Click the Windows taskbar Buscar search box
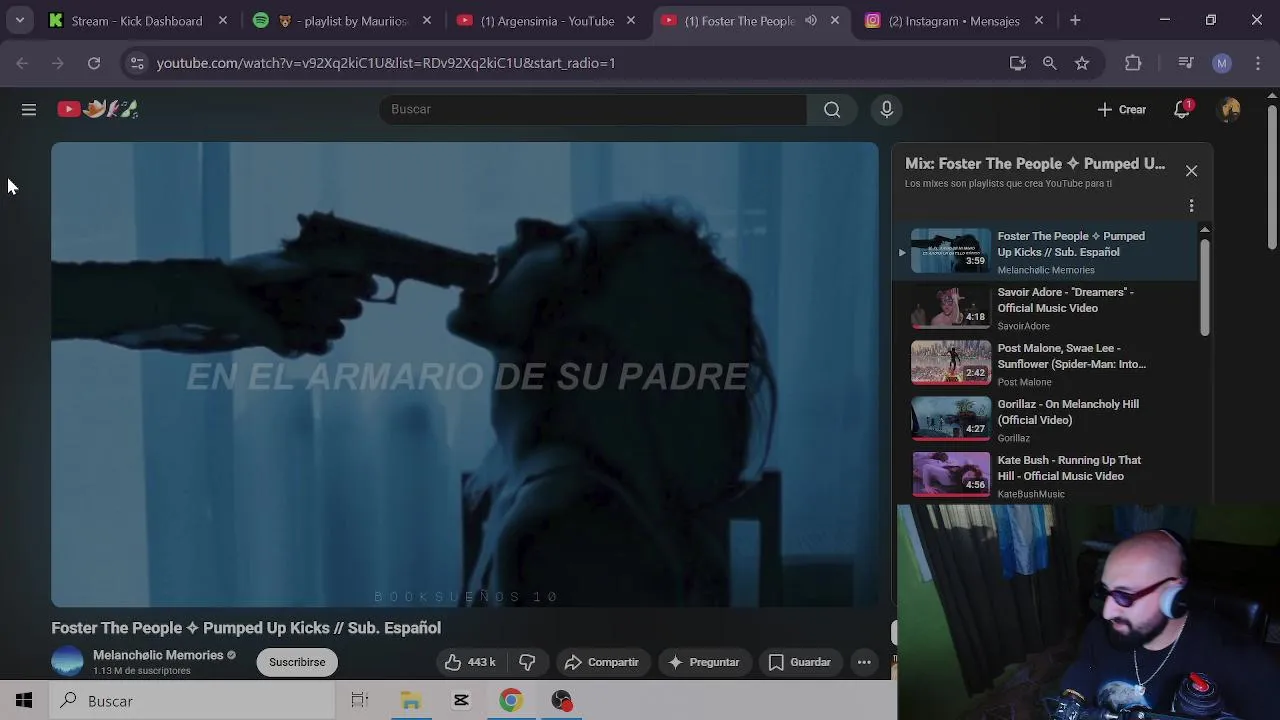Image resolution: width=1280 pixels, height=720 pixels. coord(192,701)
